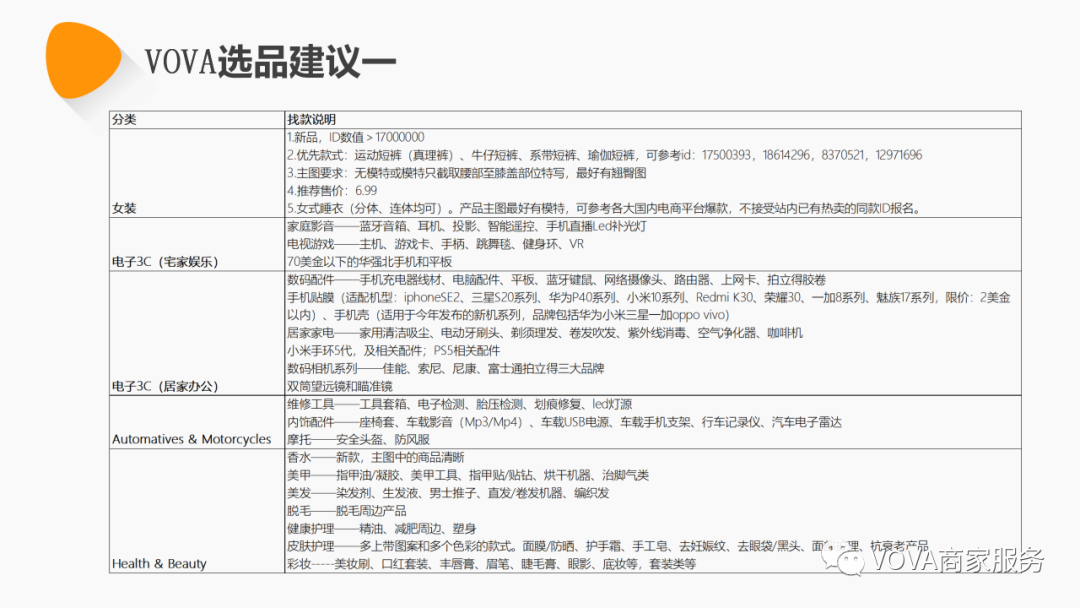
Task: Select the "小米手环5代，及相关配件" line
Action: click(x=393, y=350)
